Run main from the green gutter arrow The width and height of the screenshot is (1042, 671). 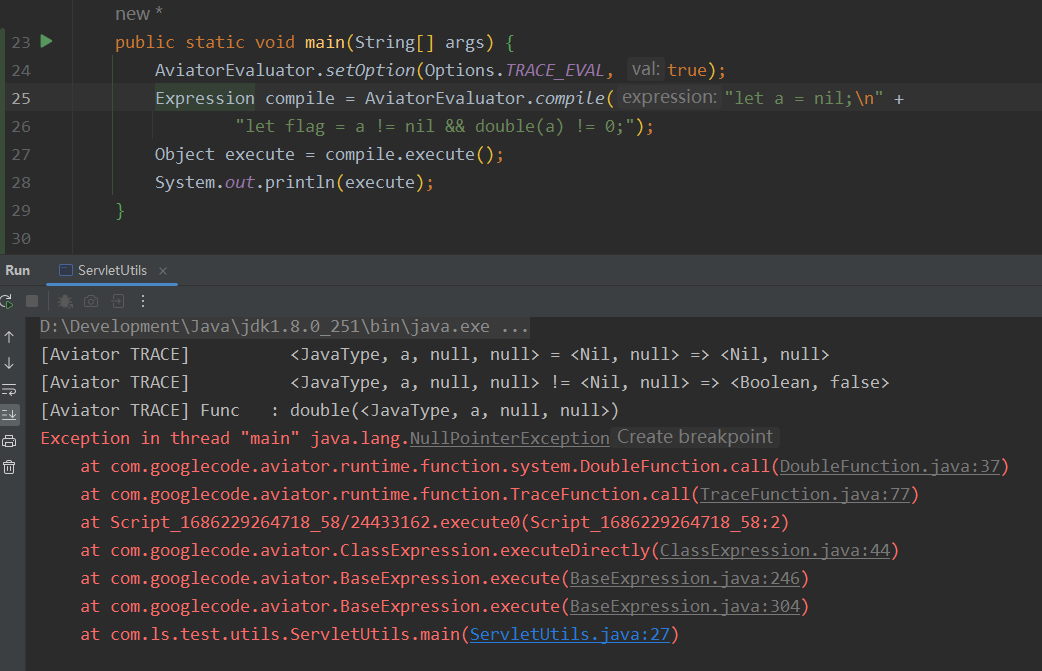point(45,42)
